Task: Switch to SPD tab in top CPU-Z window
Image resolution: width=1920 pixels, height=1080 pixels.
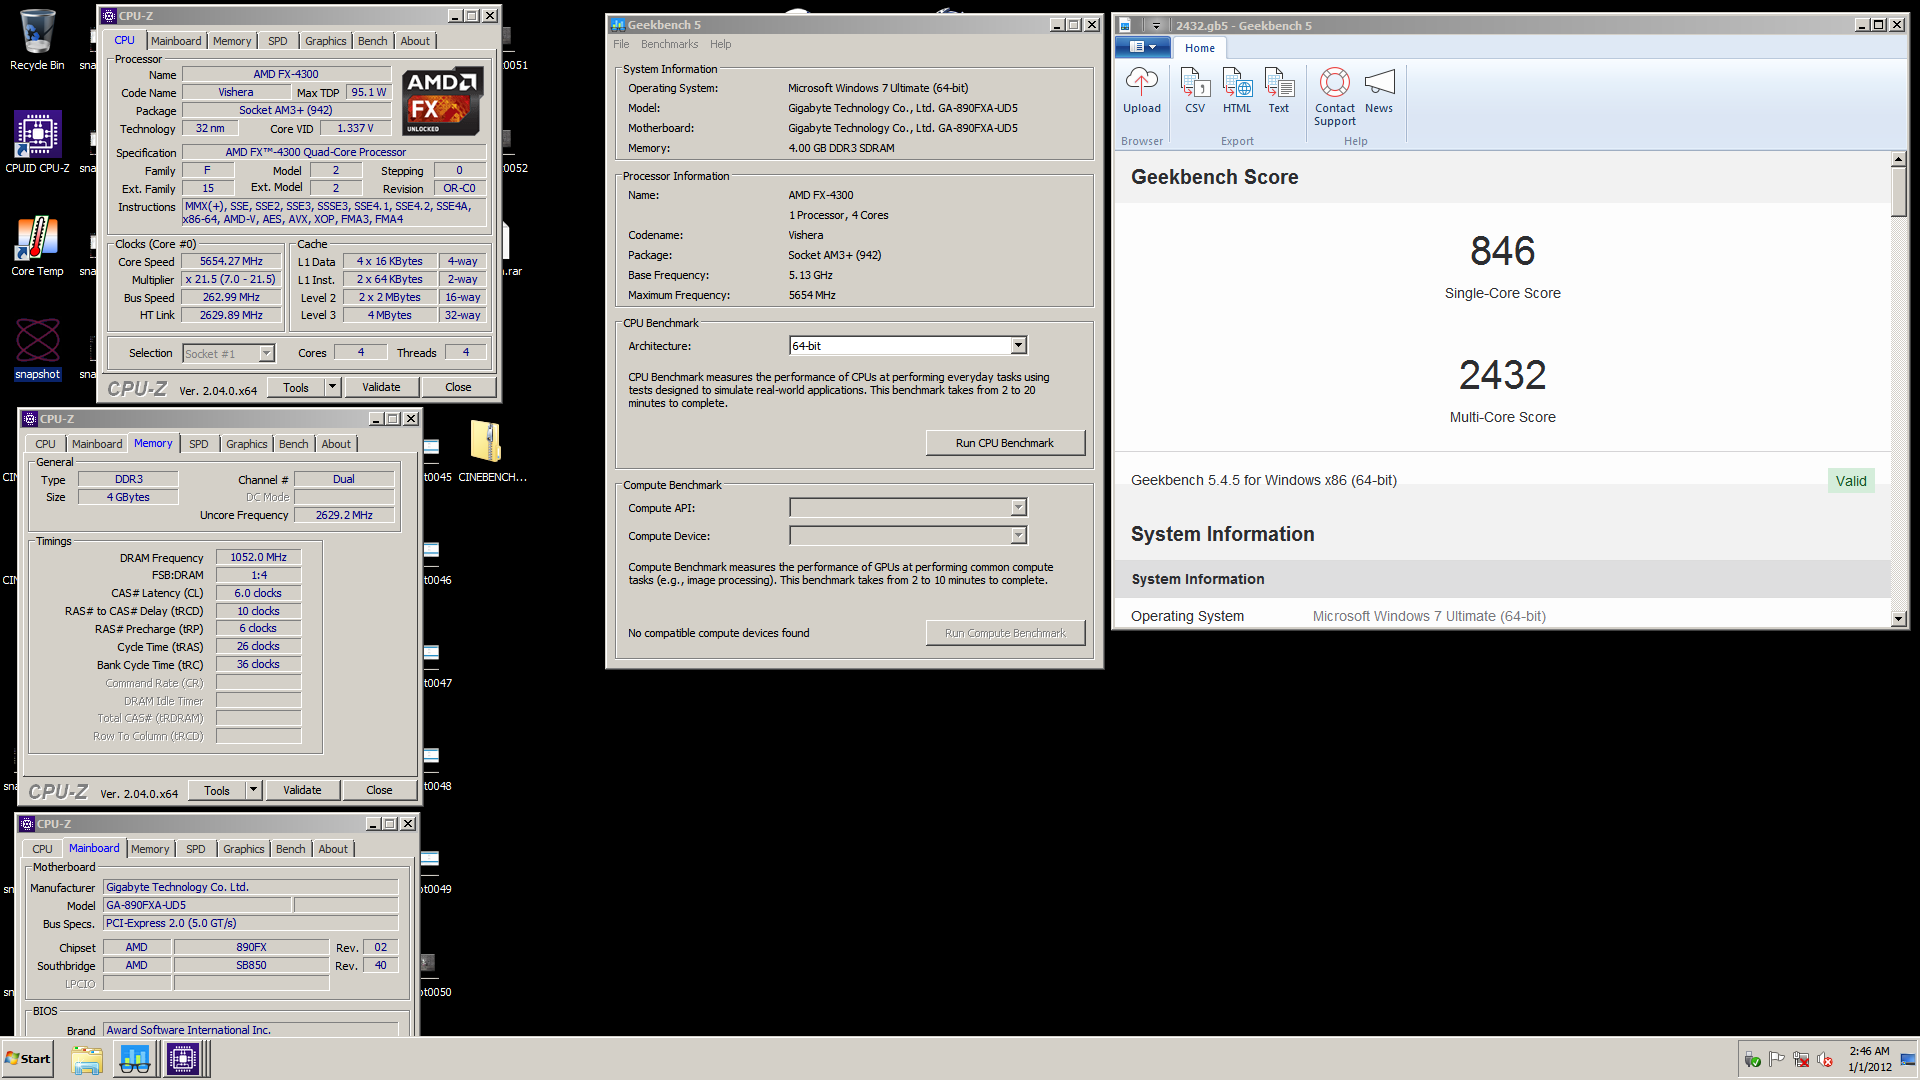Action: click(278, 41)
